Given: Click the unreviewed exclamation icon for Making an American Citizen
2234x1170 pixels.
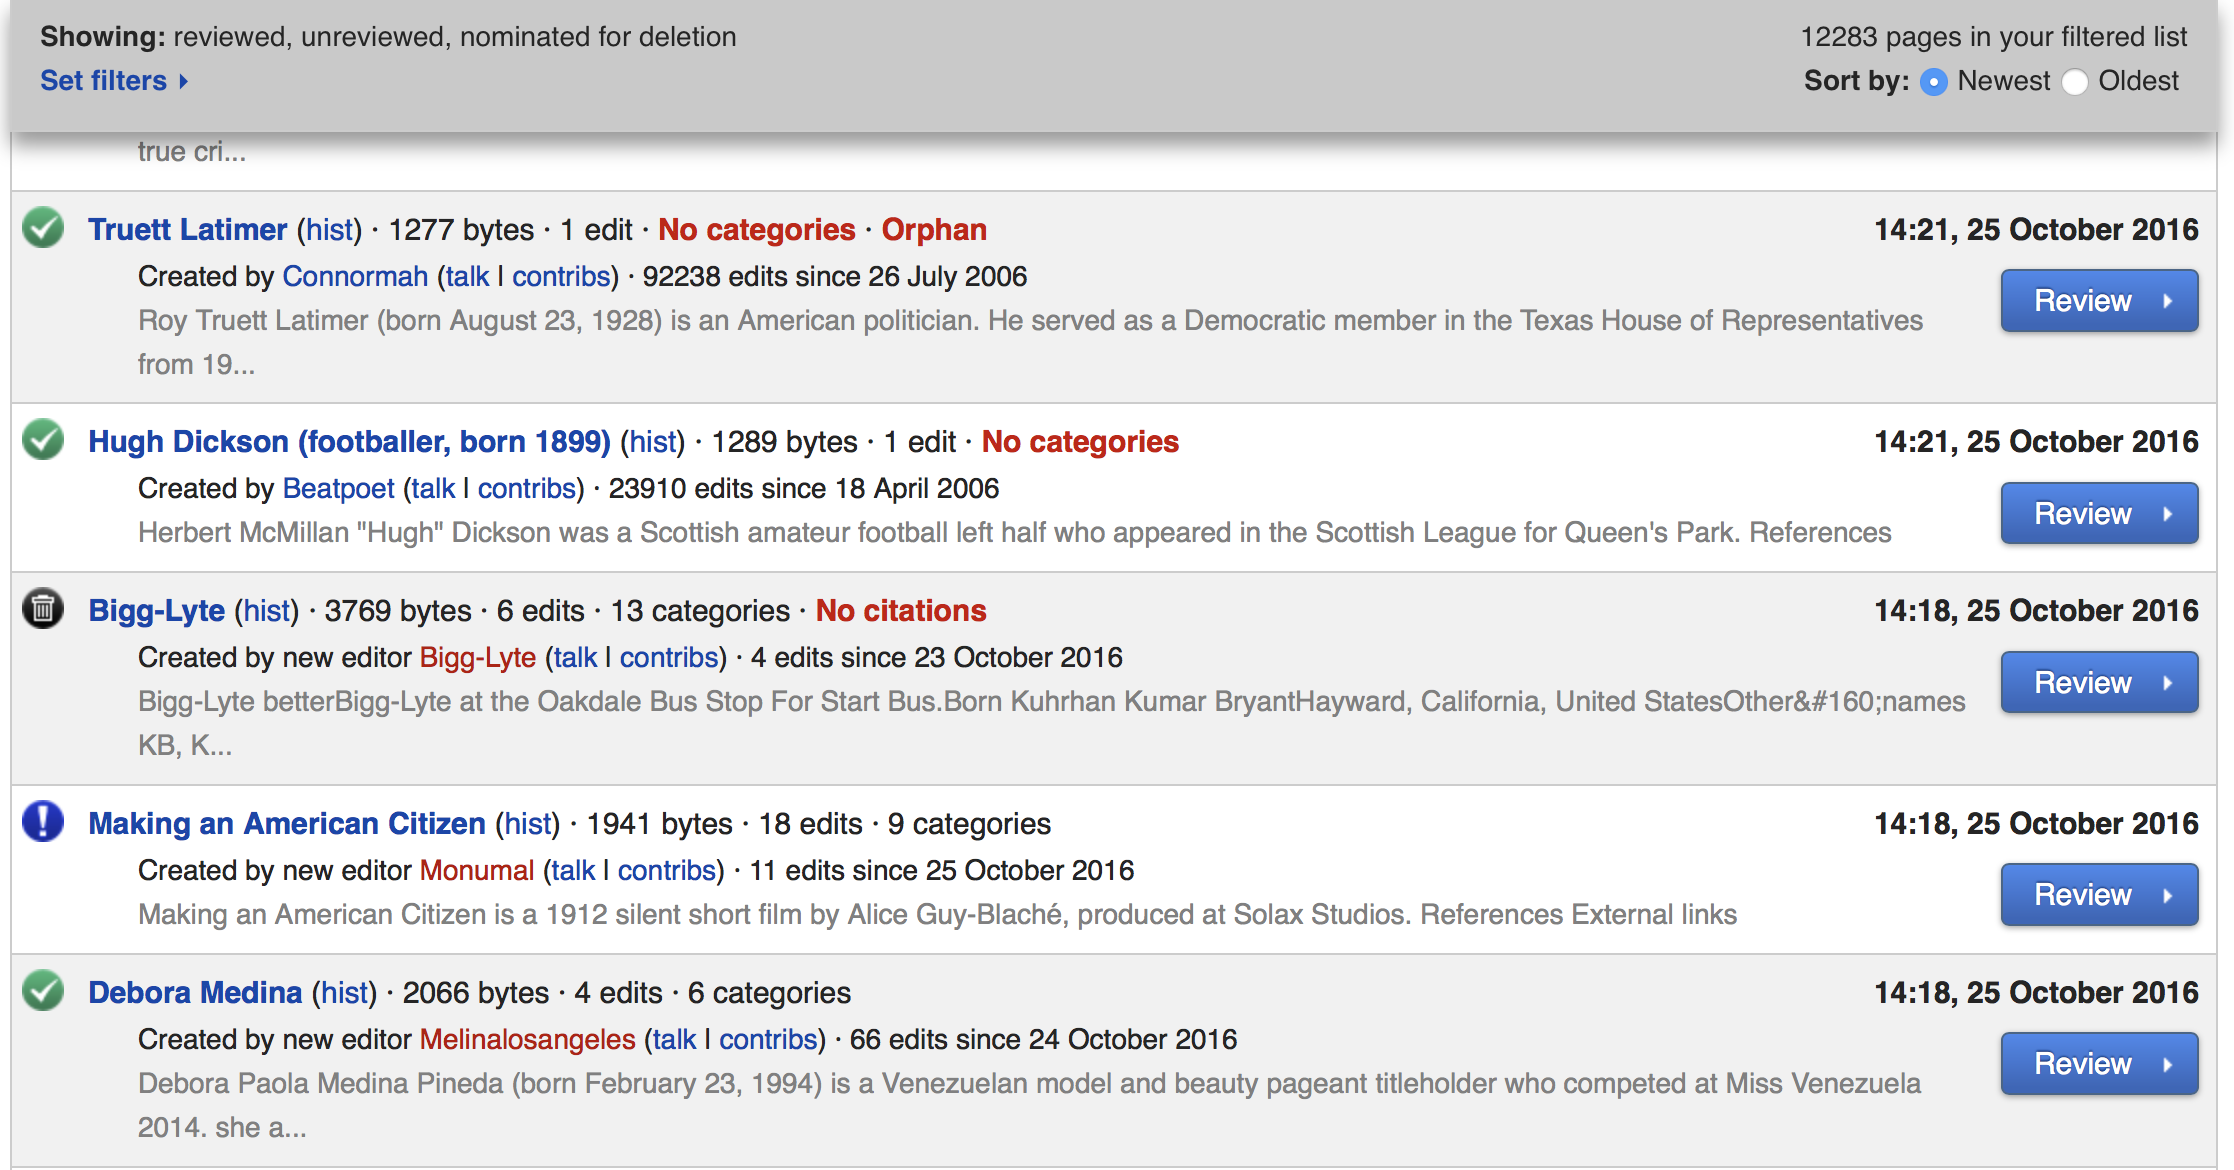Looking at the screenshot, I should [x=43, y=822].
